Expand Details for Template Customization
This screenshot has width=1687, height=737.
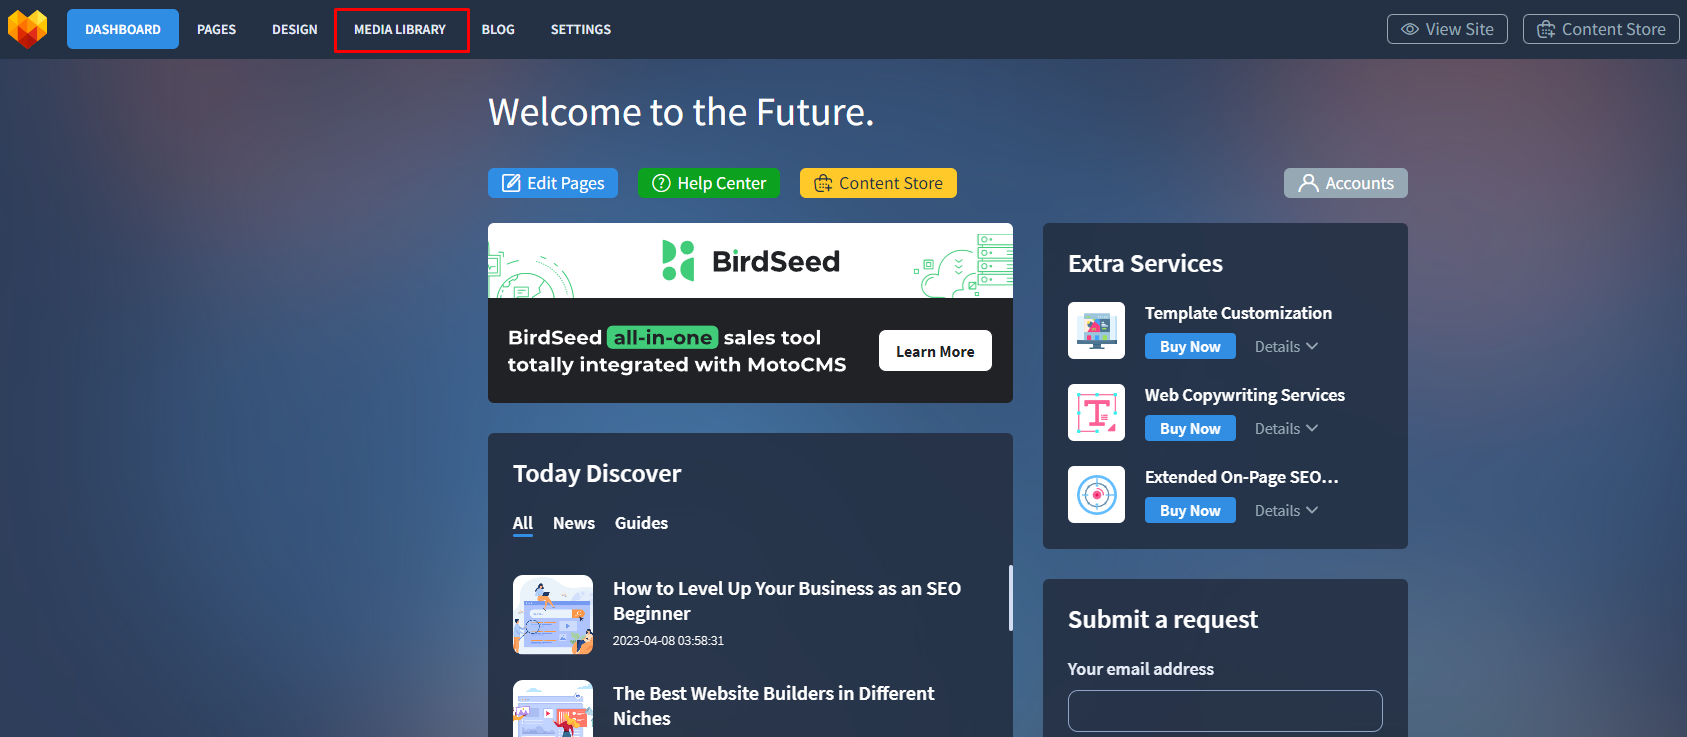tap(1286, 347)
